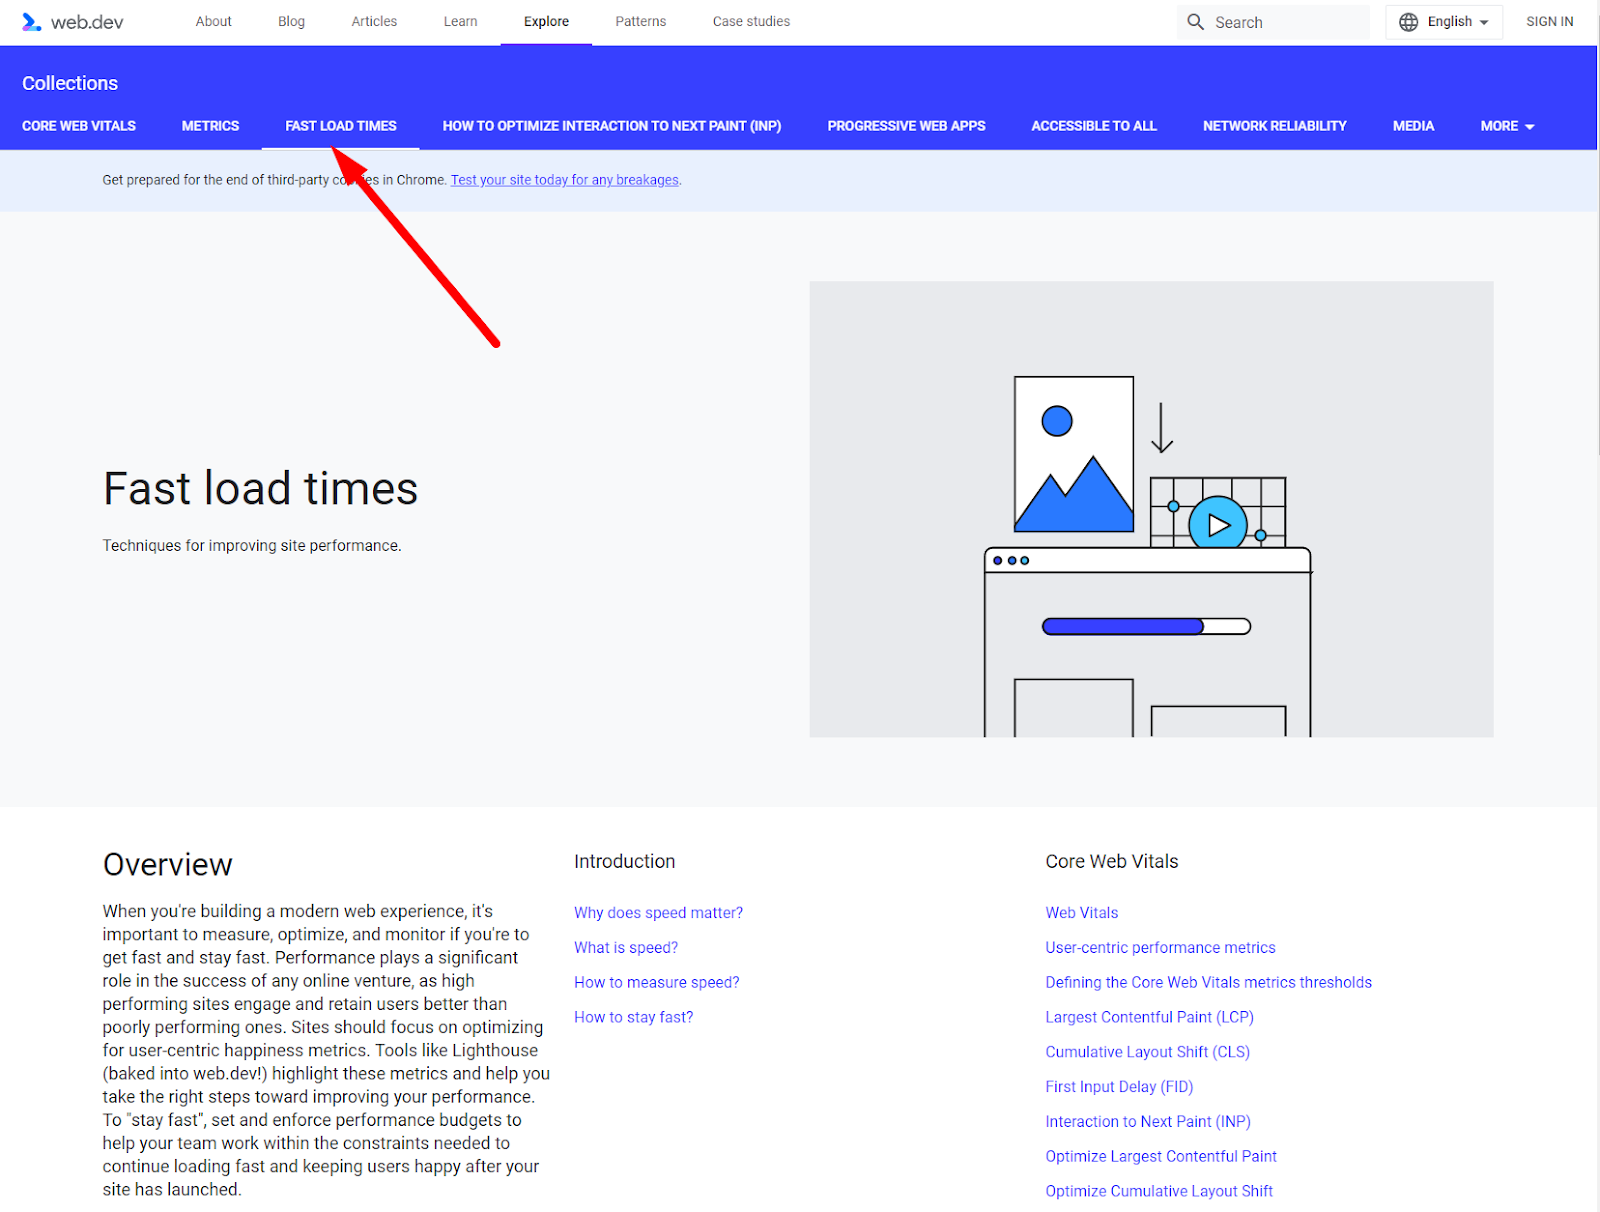The height and width of the screenshot is (1212, 1600).
Task: Click the globe language icon
Action: point(1408,22)
